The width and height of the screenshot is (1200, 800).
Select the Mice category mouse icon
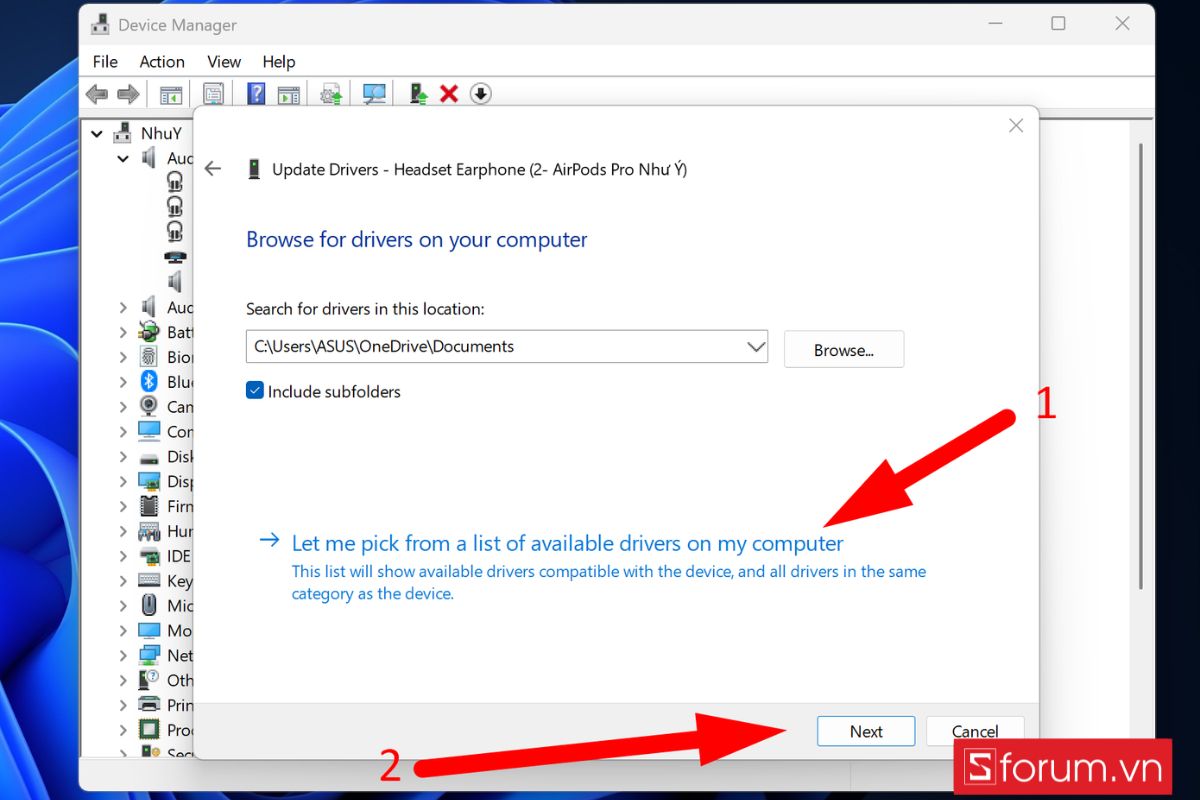point(149,605)
